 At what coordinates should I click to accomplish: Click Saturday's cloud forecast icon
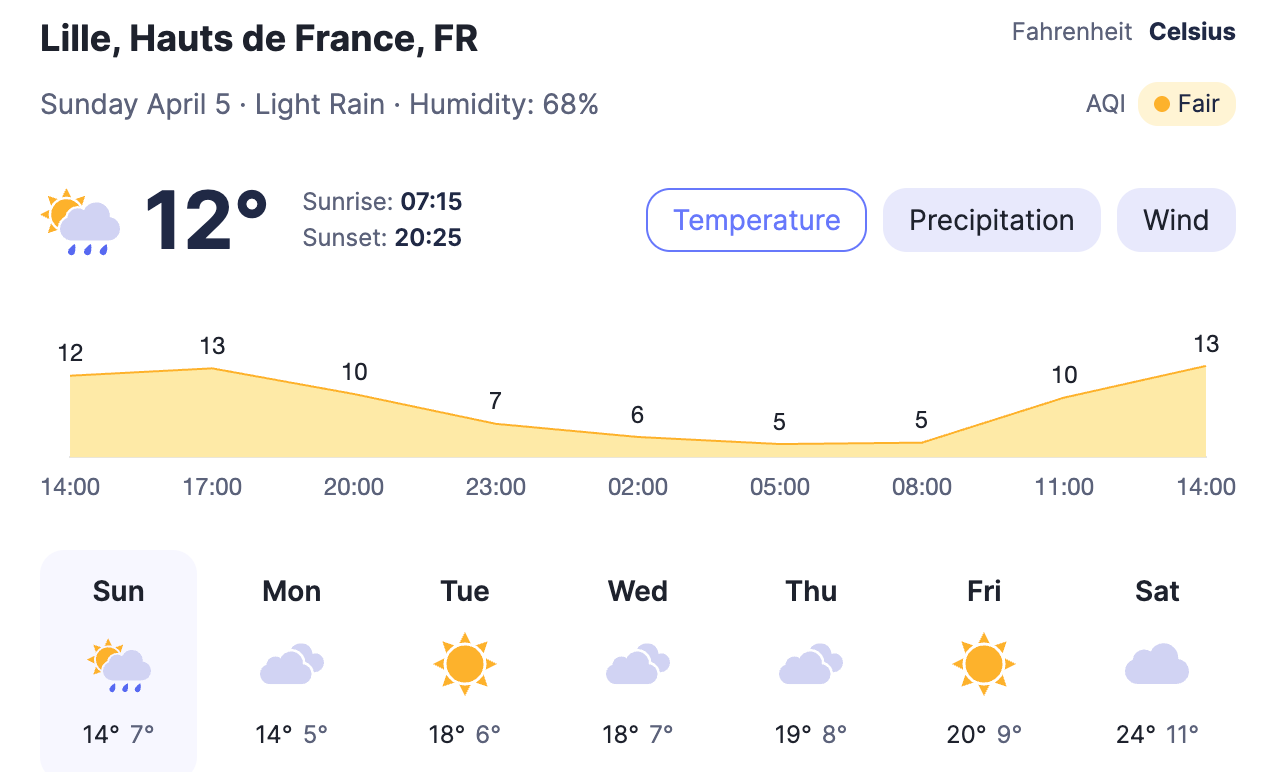tap(1157, 665)
